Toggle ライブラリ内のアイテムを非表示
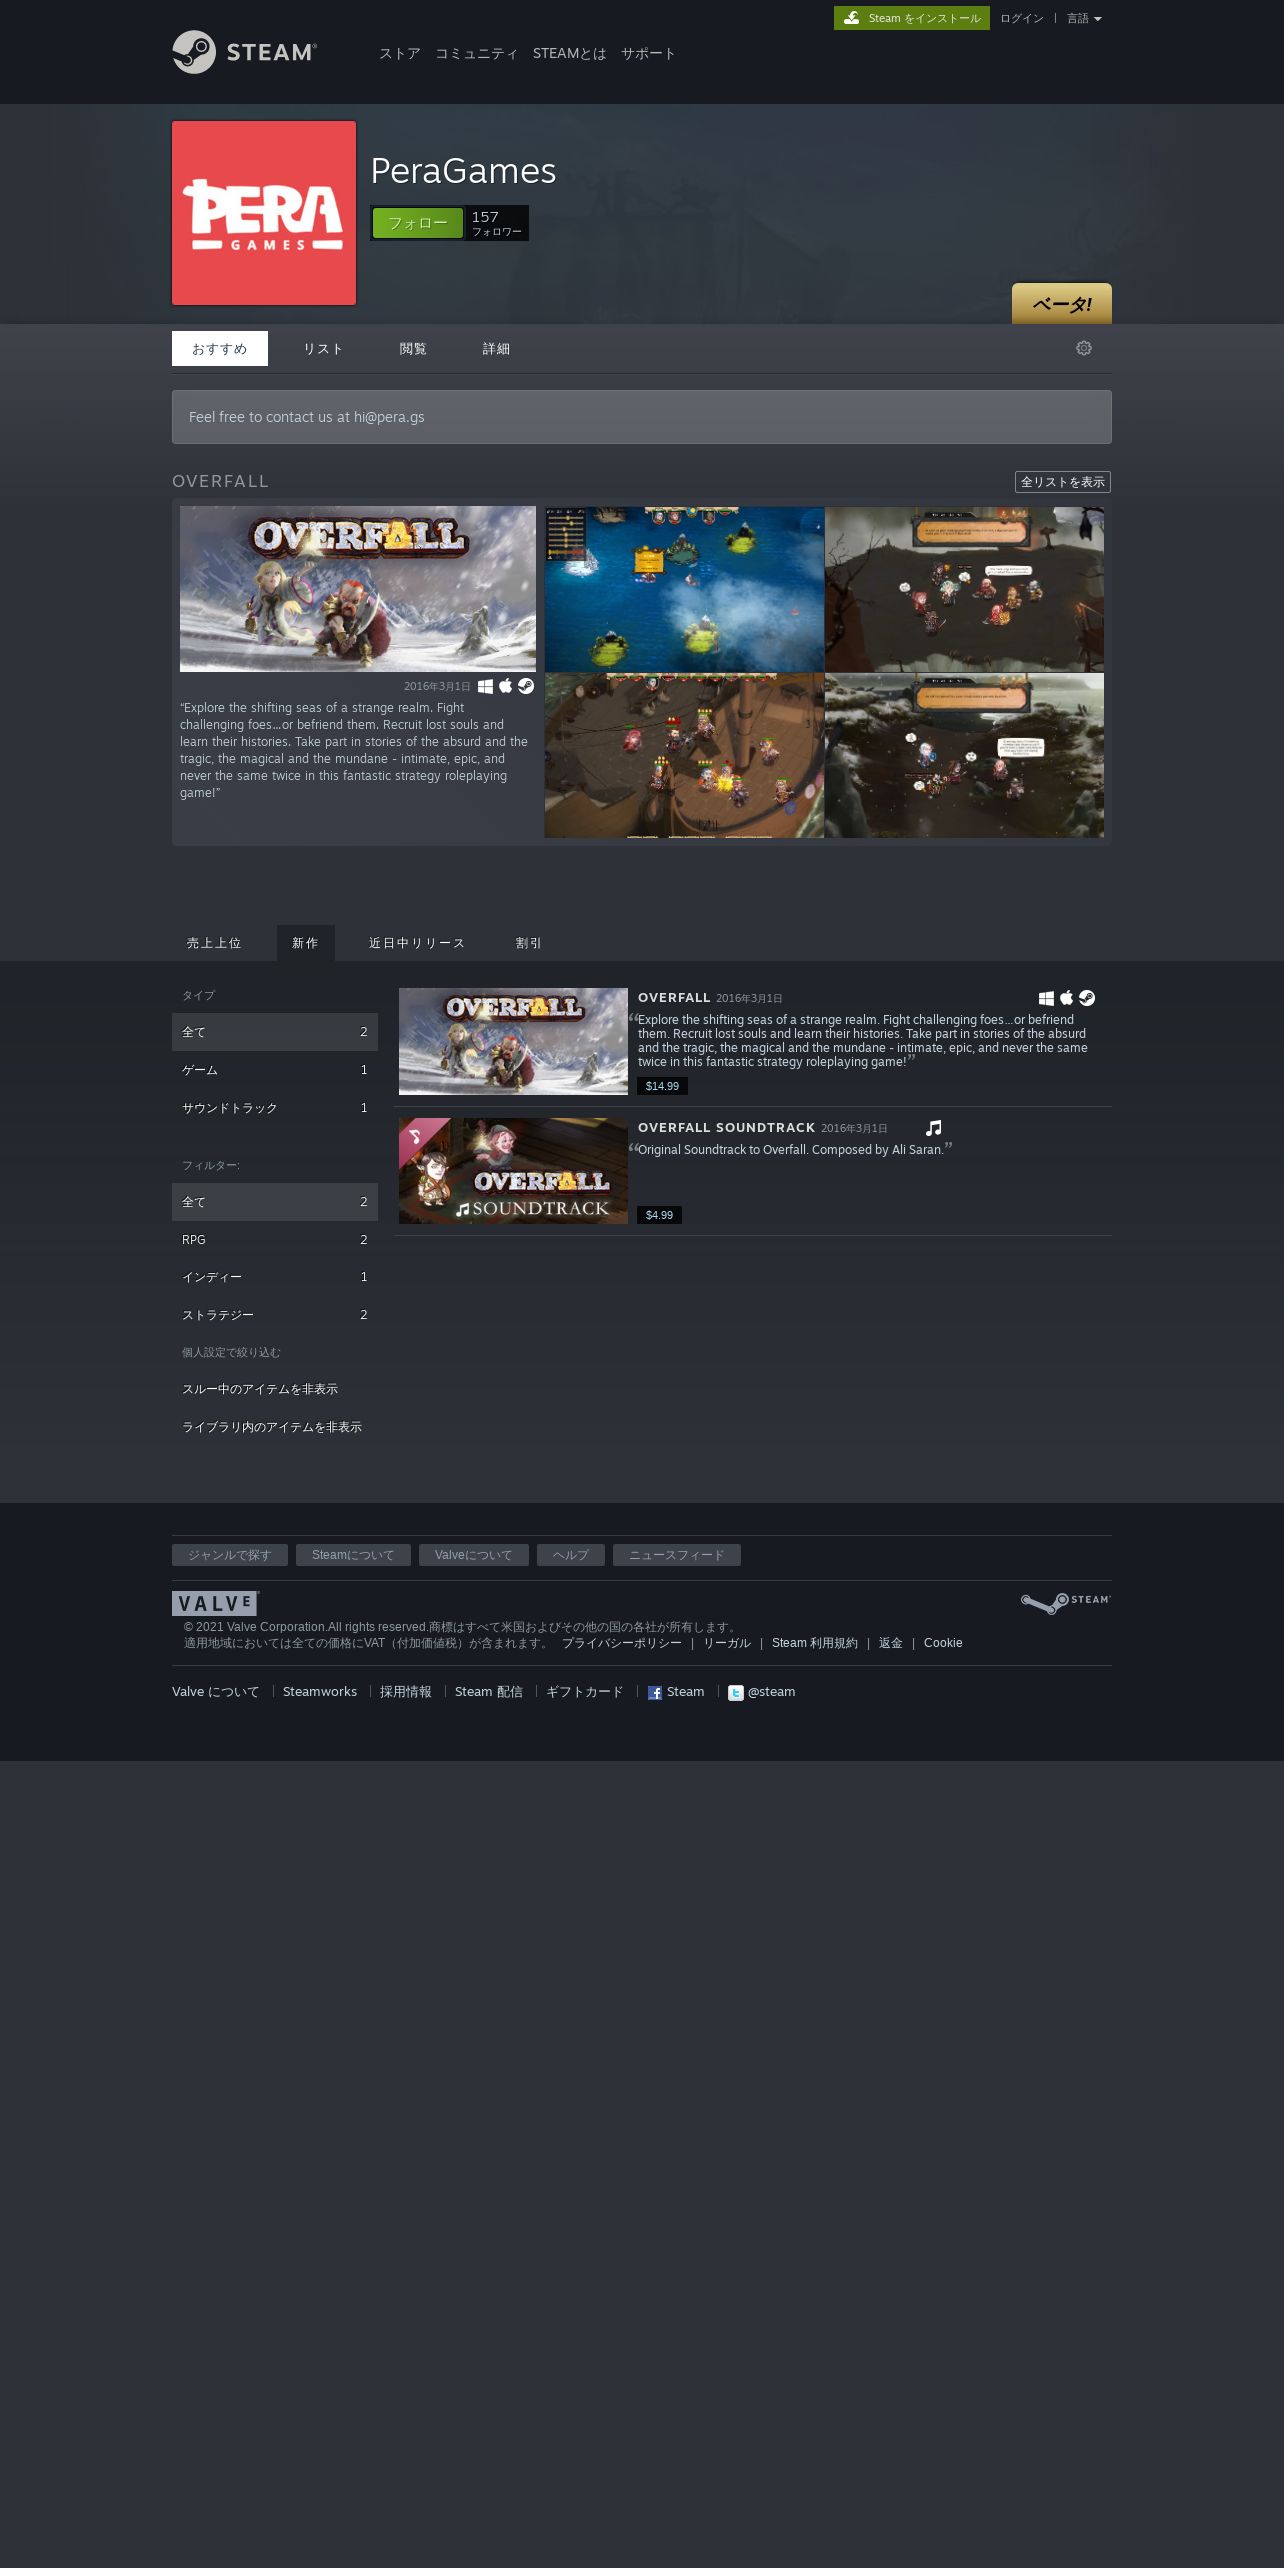Screen dimensions: 1284x2568 (x=275, y=1427)
